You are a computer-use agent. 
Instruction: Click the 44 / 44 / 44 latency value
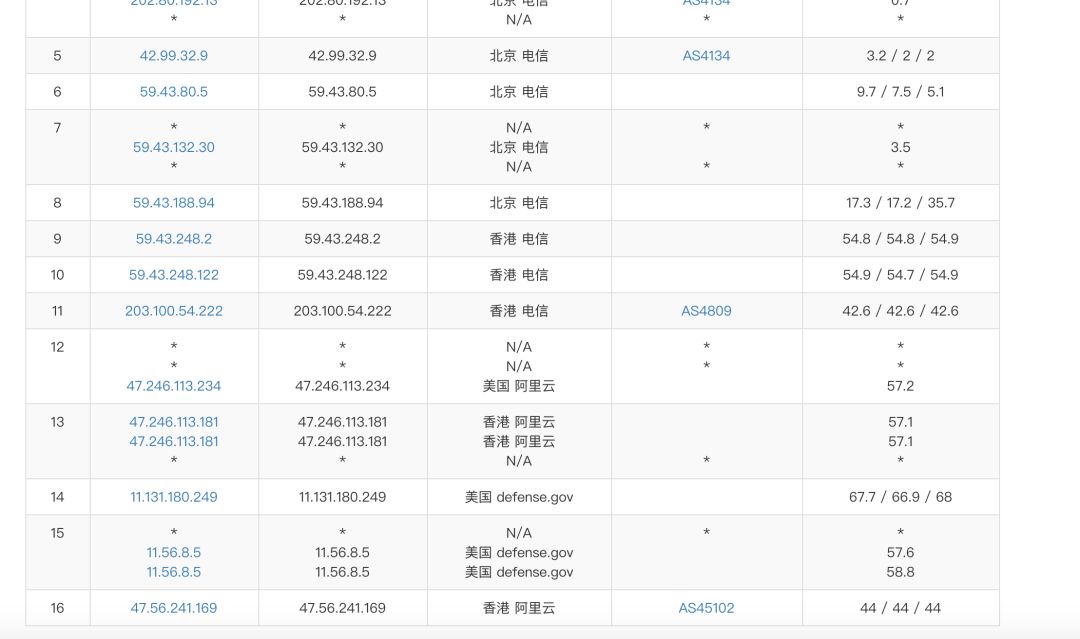pyautogui.click(x=900, y=608)
